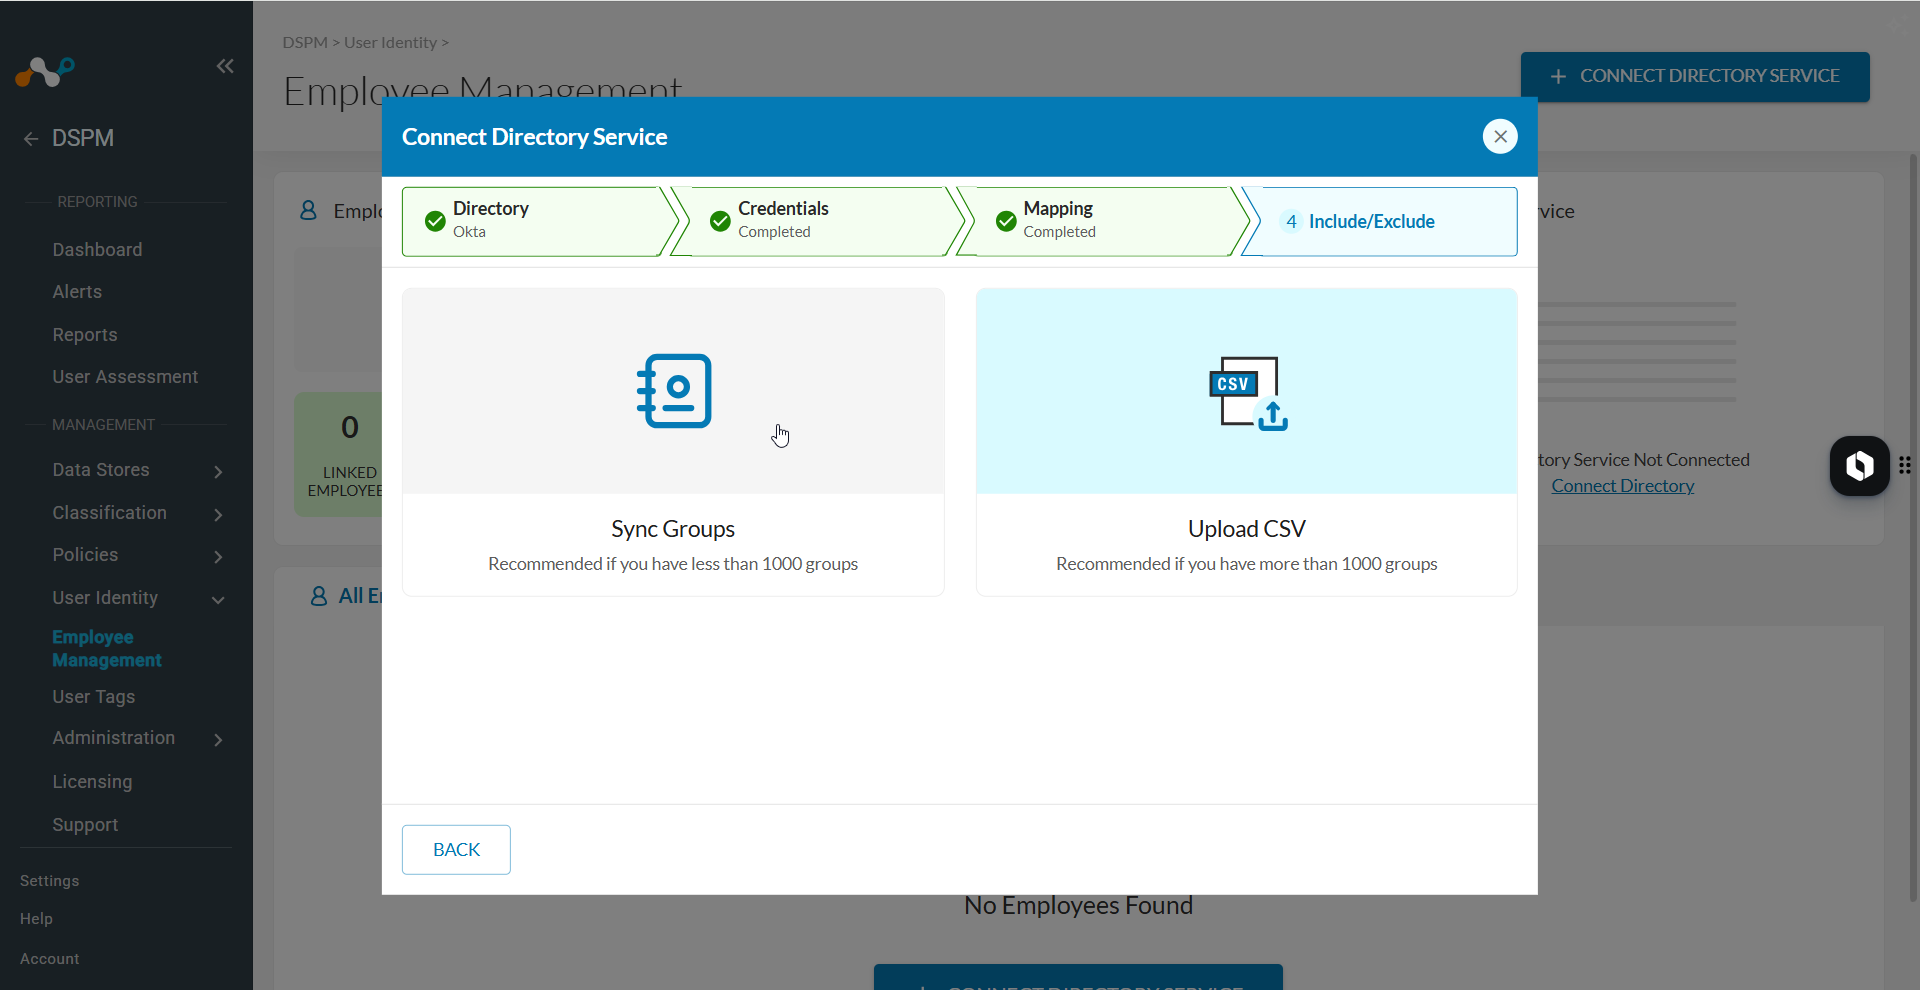This screenshot has height=990, width=1920.
Task: Click the page vertical scrollbar
Action: click(1913, 528)
